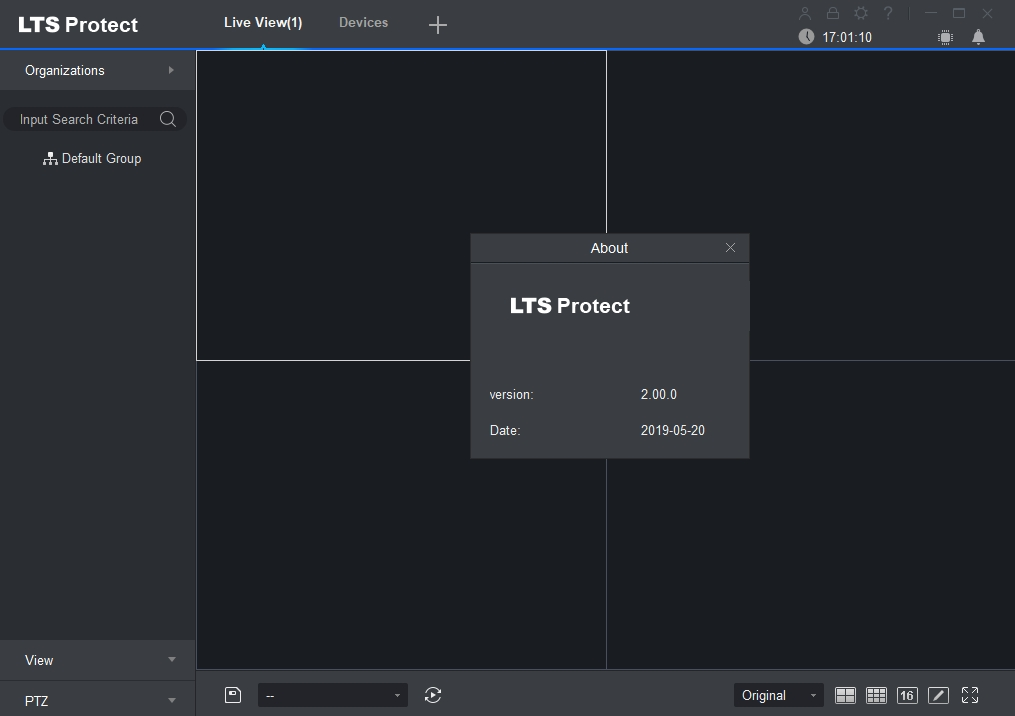The image size is (1015, 716).
Task: Switch to 4-window split layout
Action: 845,695
